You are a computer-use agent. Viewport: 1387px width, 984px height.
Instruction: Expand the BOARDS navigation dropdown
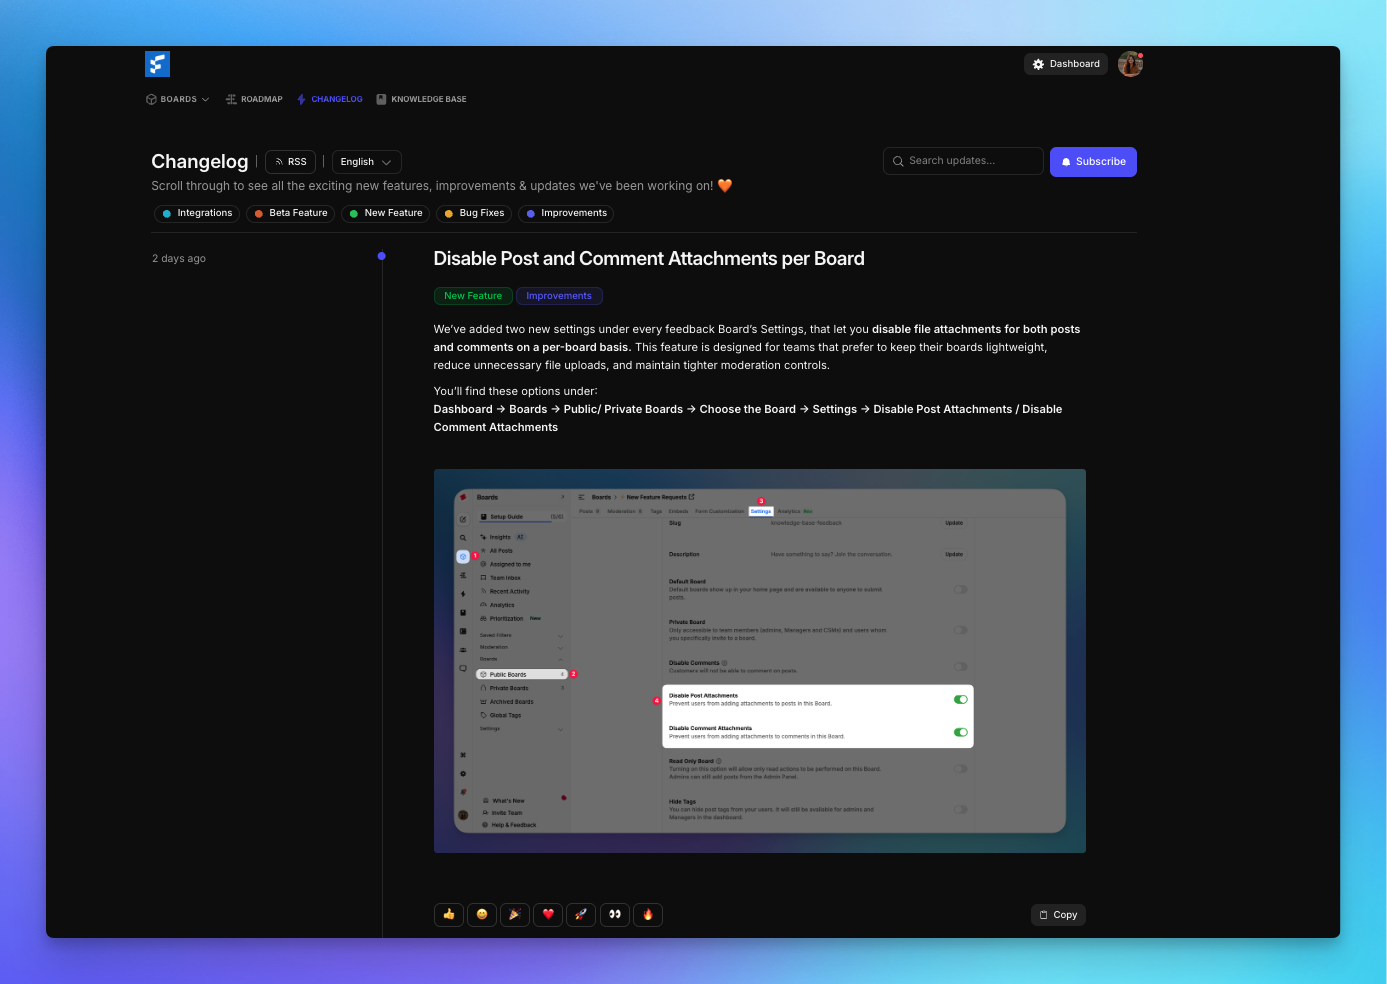click(x=177, y=99)
